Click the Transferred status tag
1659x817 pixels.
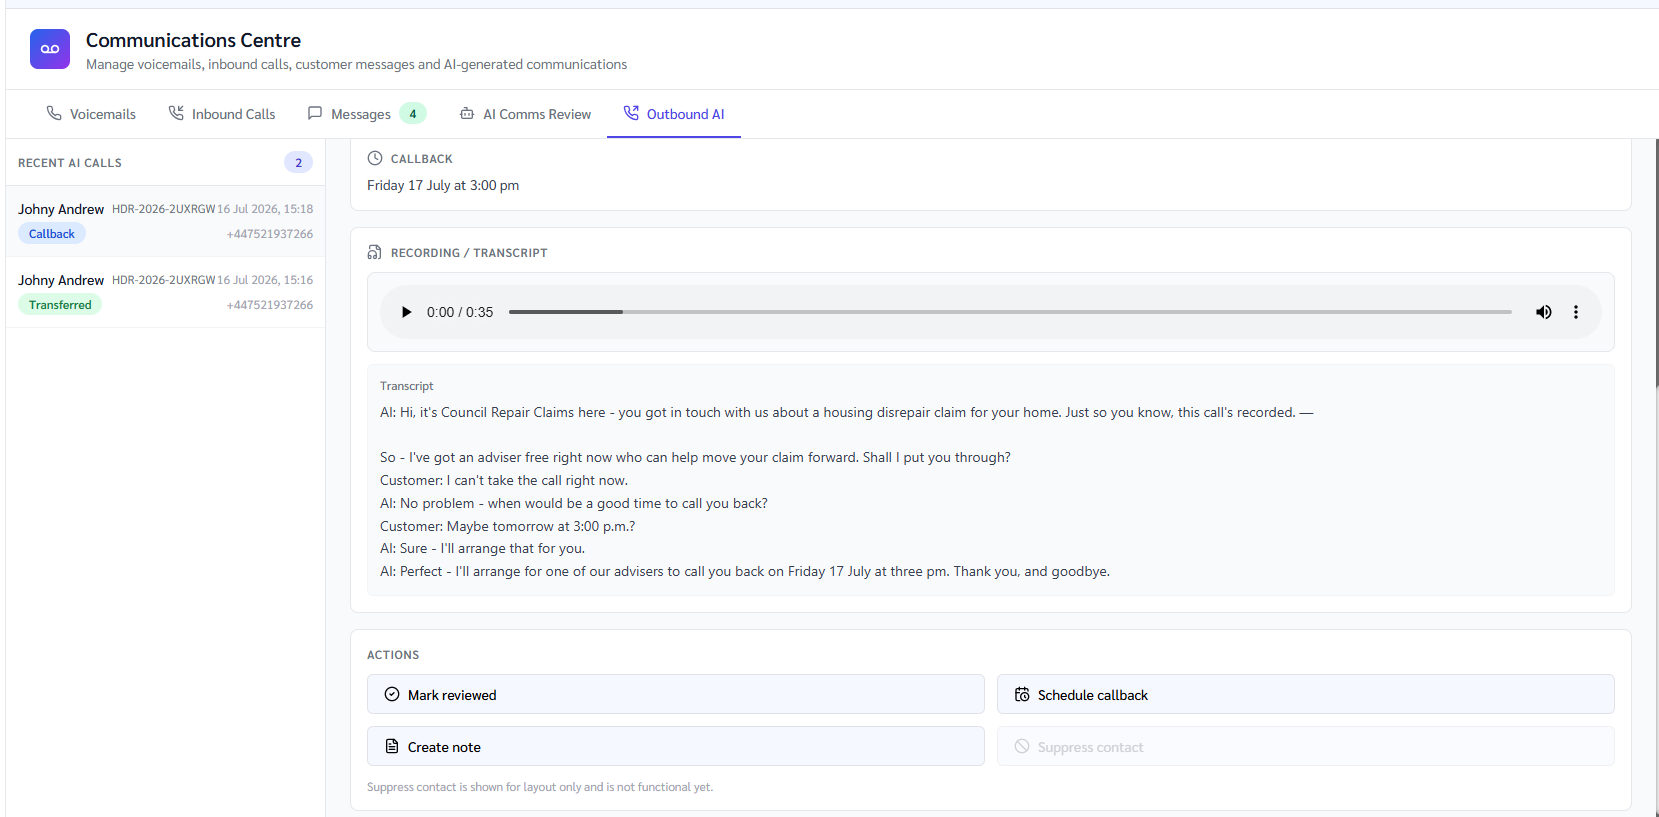point(60,305)
